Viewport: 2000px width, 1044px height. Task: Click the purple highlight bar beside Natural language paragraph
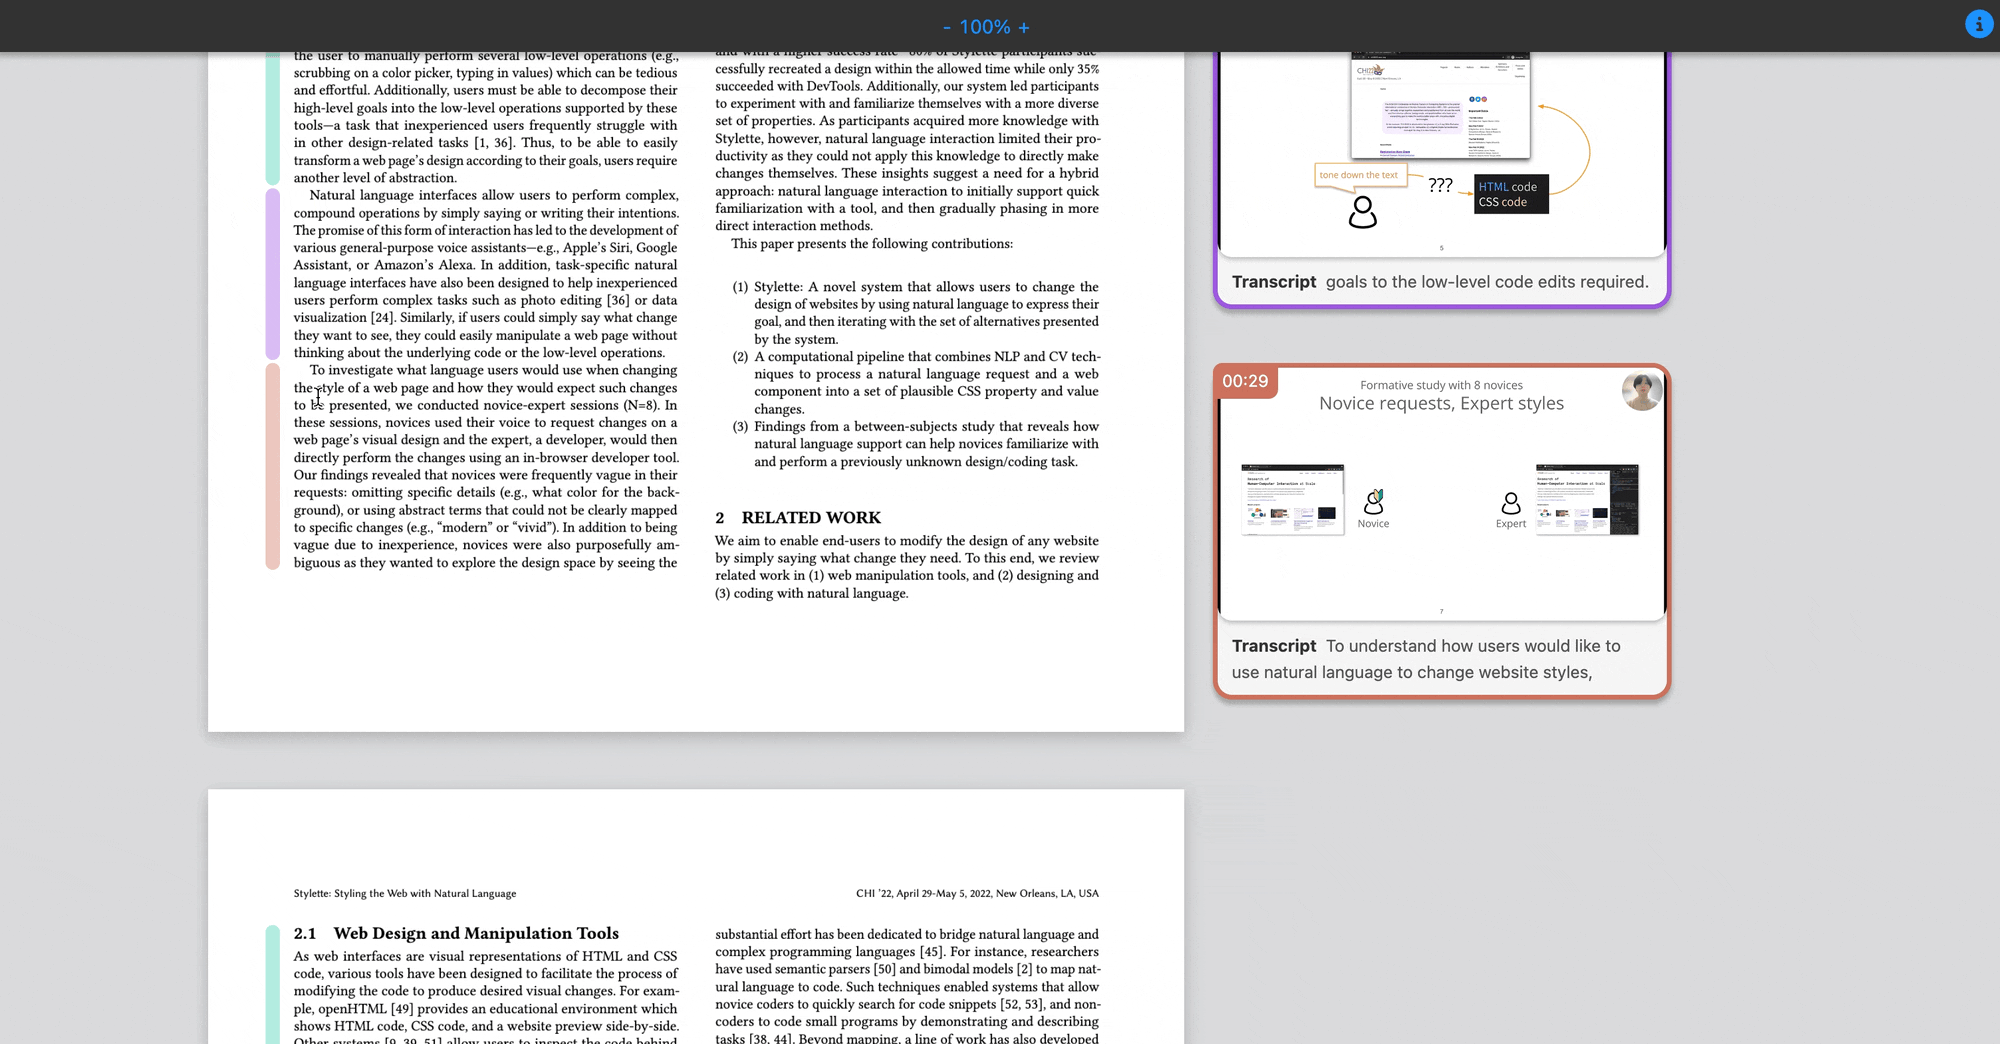click(x=272, y=274)
